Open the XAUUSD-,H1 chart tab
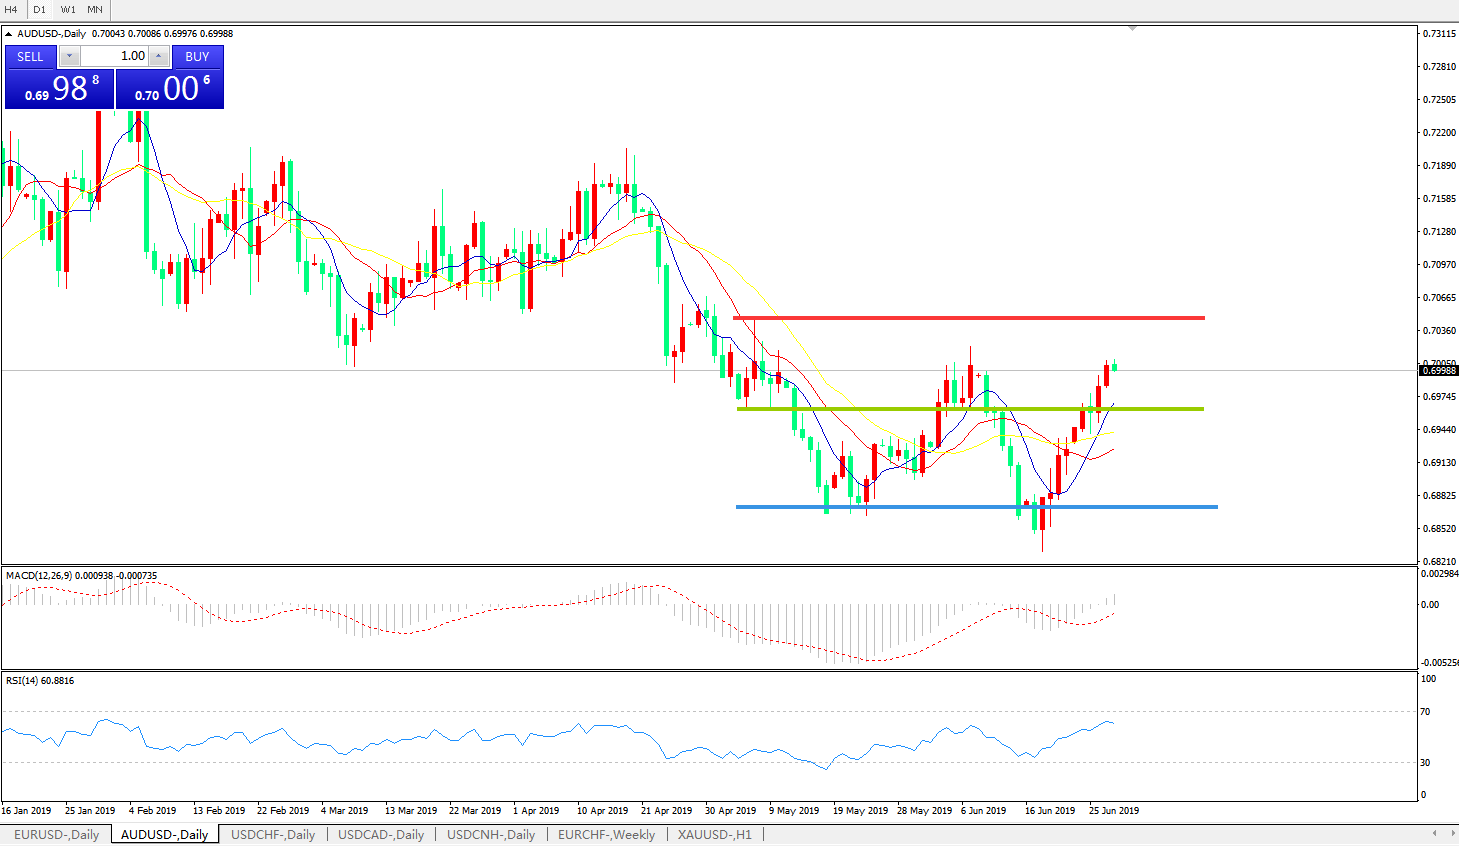 coord(714,834)
